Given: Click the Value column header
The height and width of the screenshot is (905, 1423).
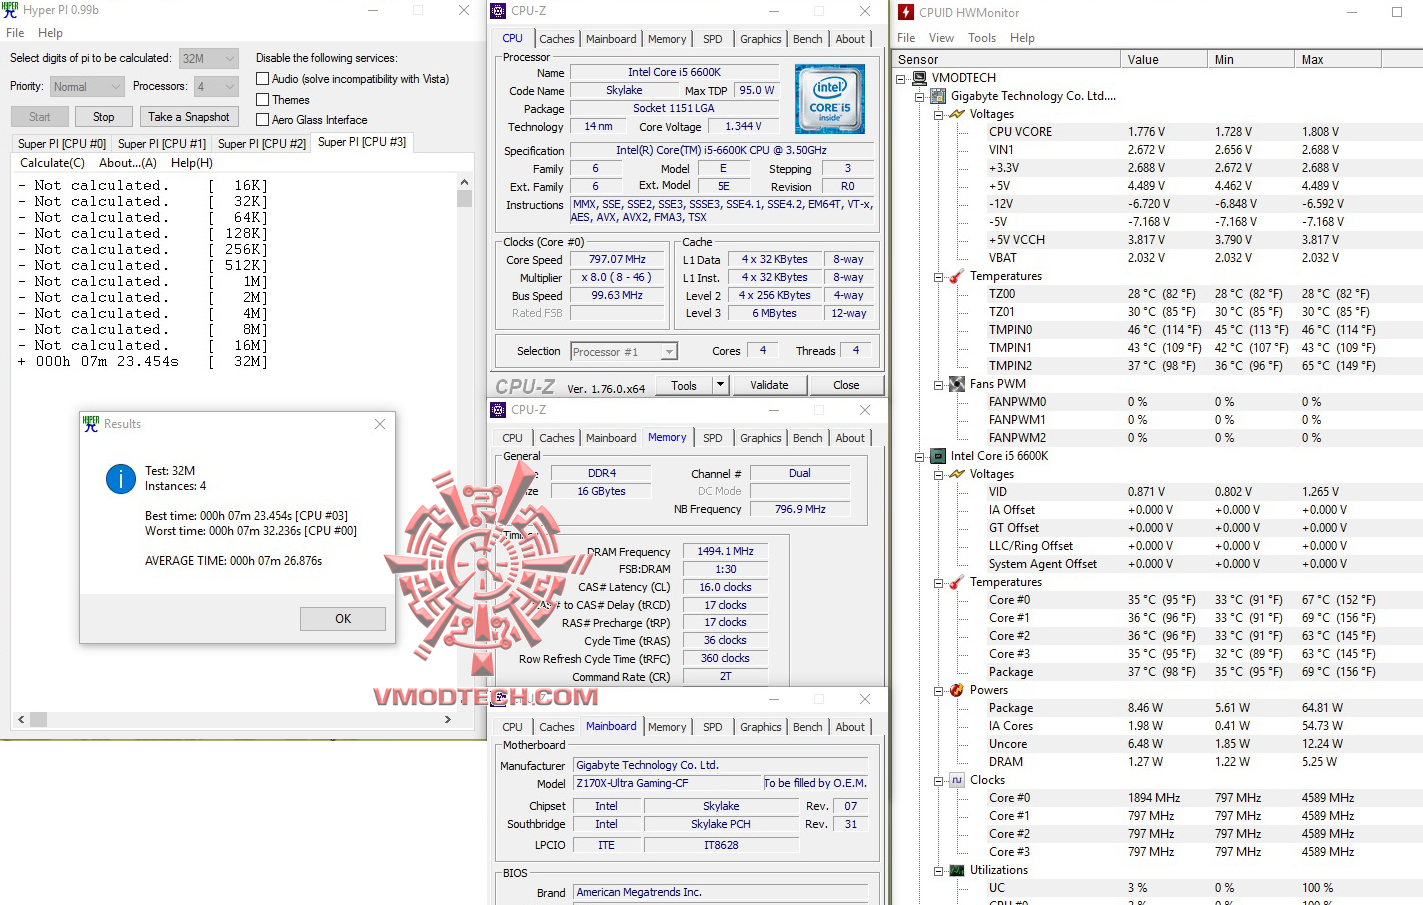Looking at the screenshot, I should [x=1163, y=60].
